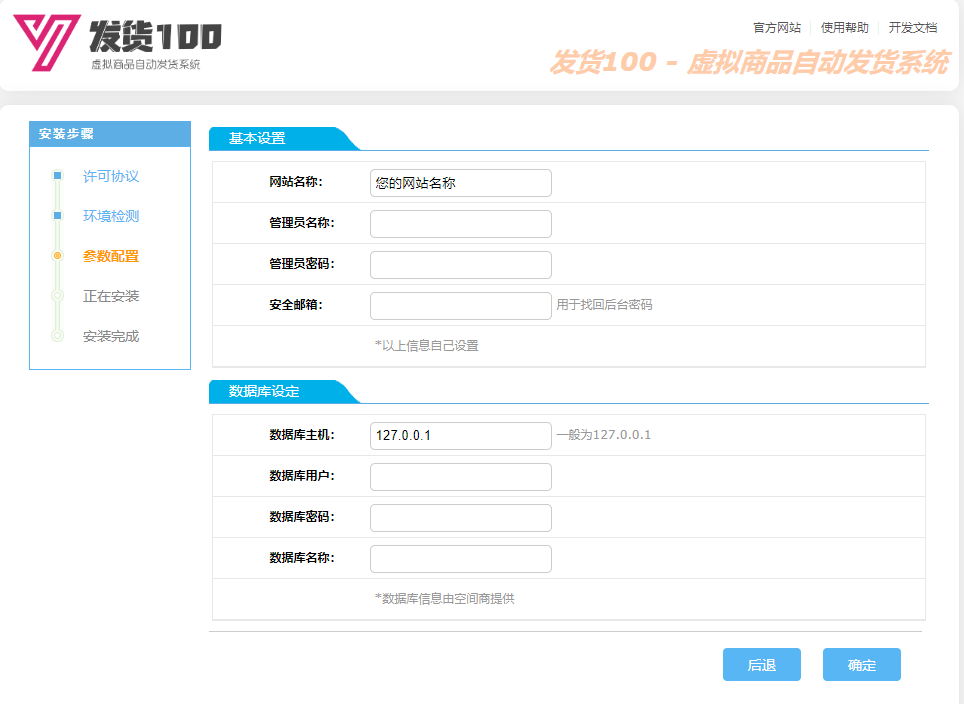Image resolution: width=964 pixels, height=704 pixels.
Task: Click the 环境检测 step marker icon
Action: click(57, 216)
